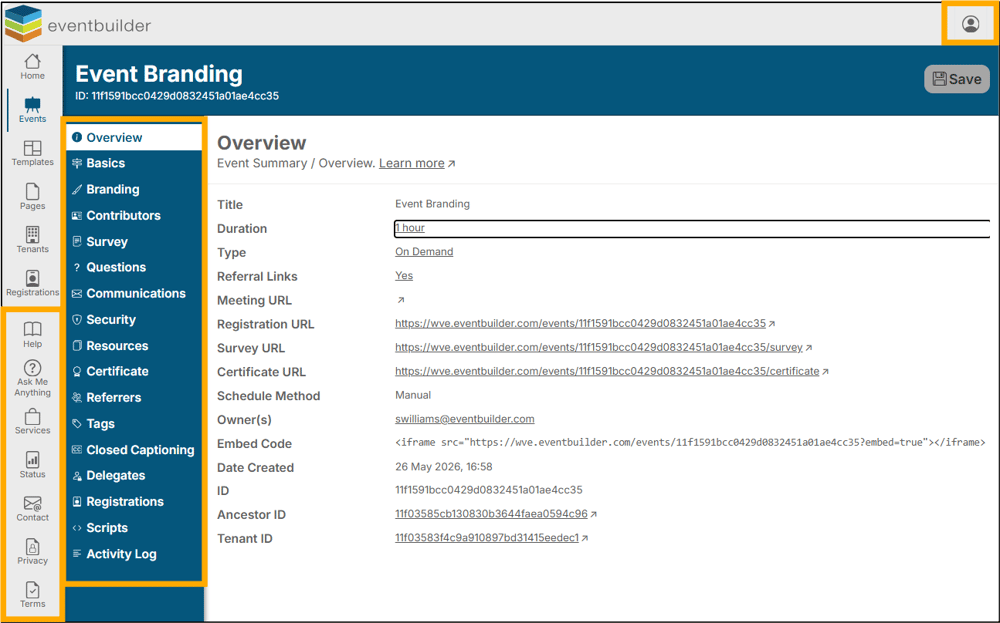This screenshot has height=623, width=1000.
Task: Click the ID value in overview table
Action: 489,490
